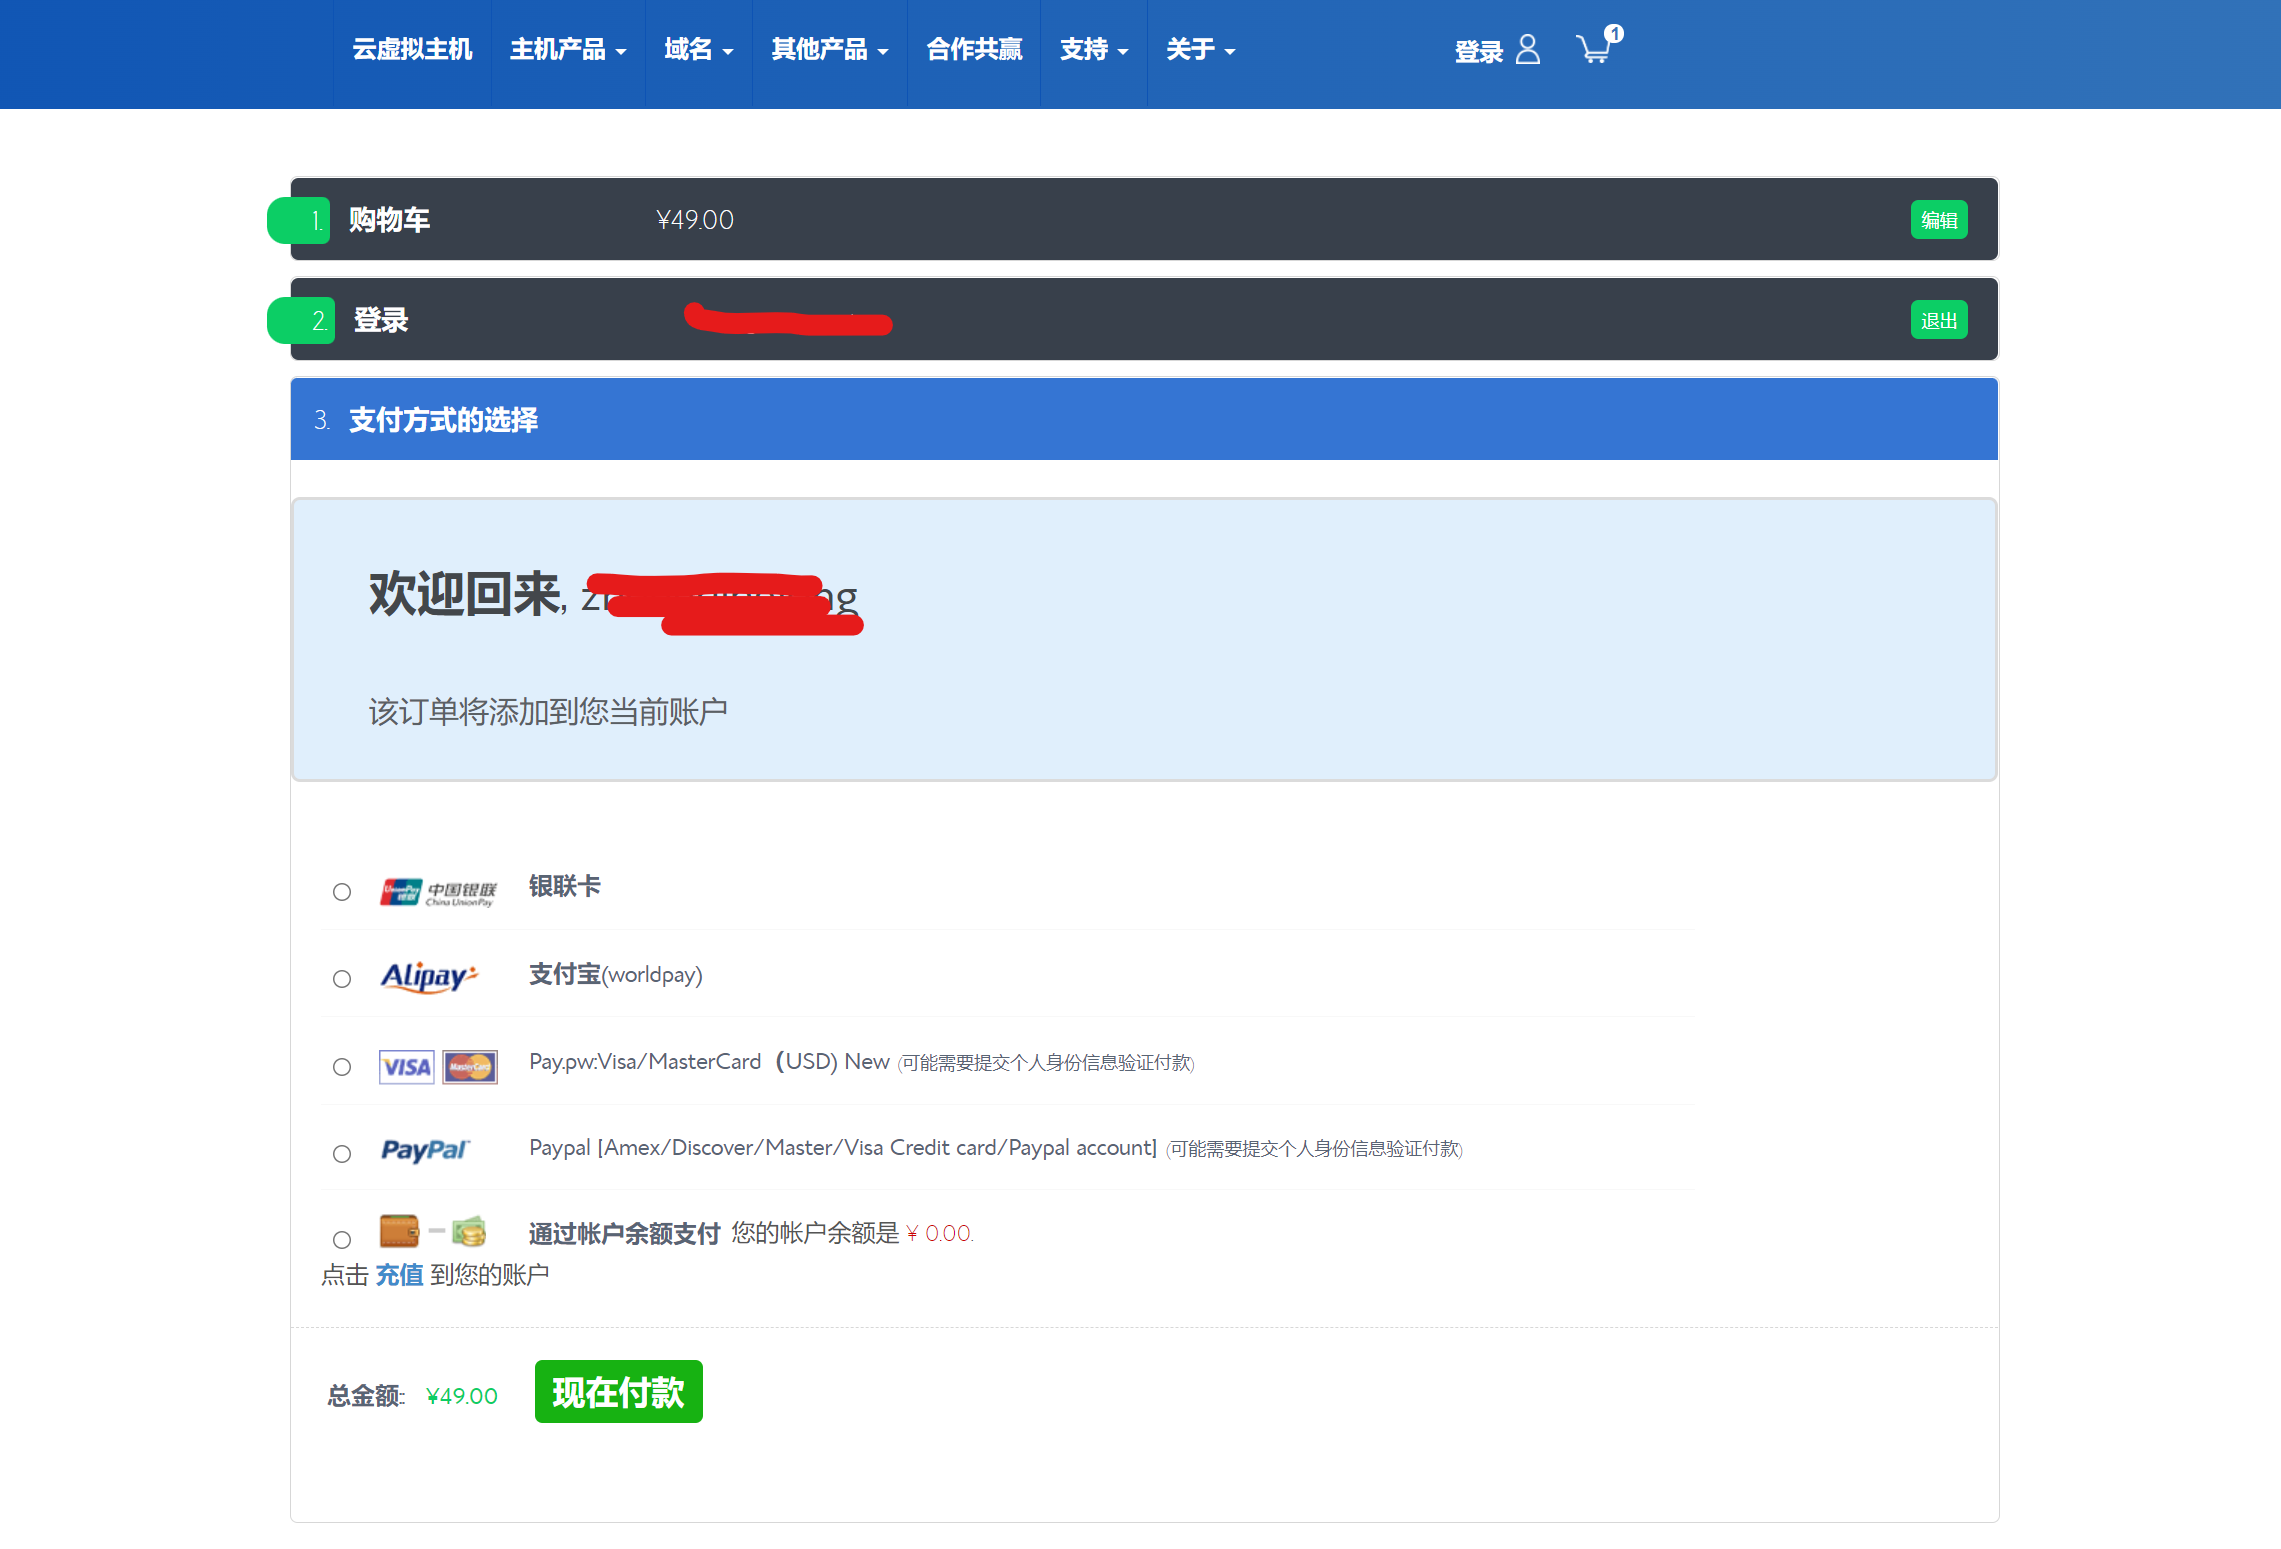Click the 该订单将添加到您当前账户 message
2281x1549 pixels.
coord(548,712)
